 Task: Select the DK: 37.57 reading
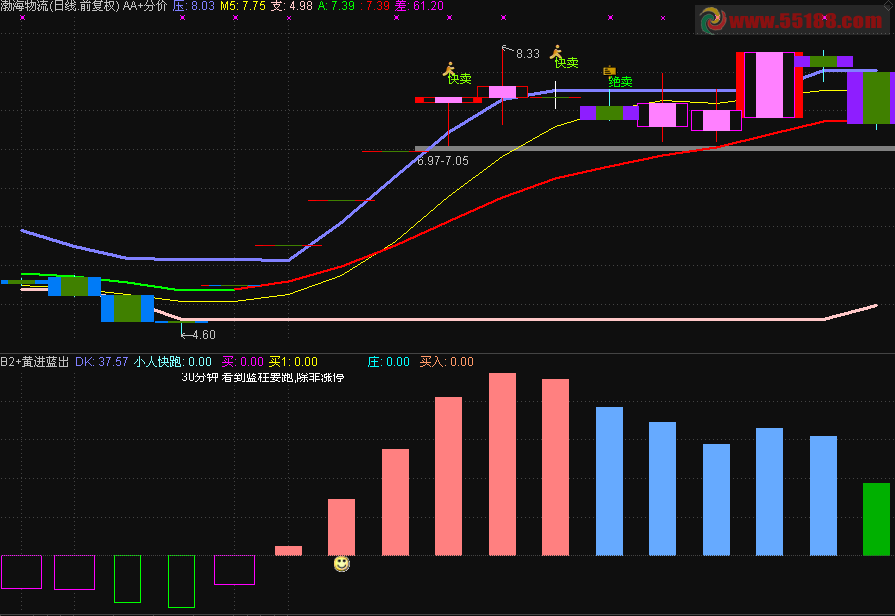tap(102, 362)
